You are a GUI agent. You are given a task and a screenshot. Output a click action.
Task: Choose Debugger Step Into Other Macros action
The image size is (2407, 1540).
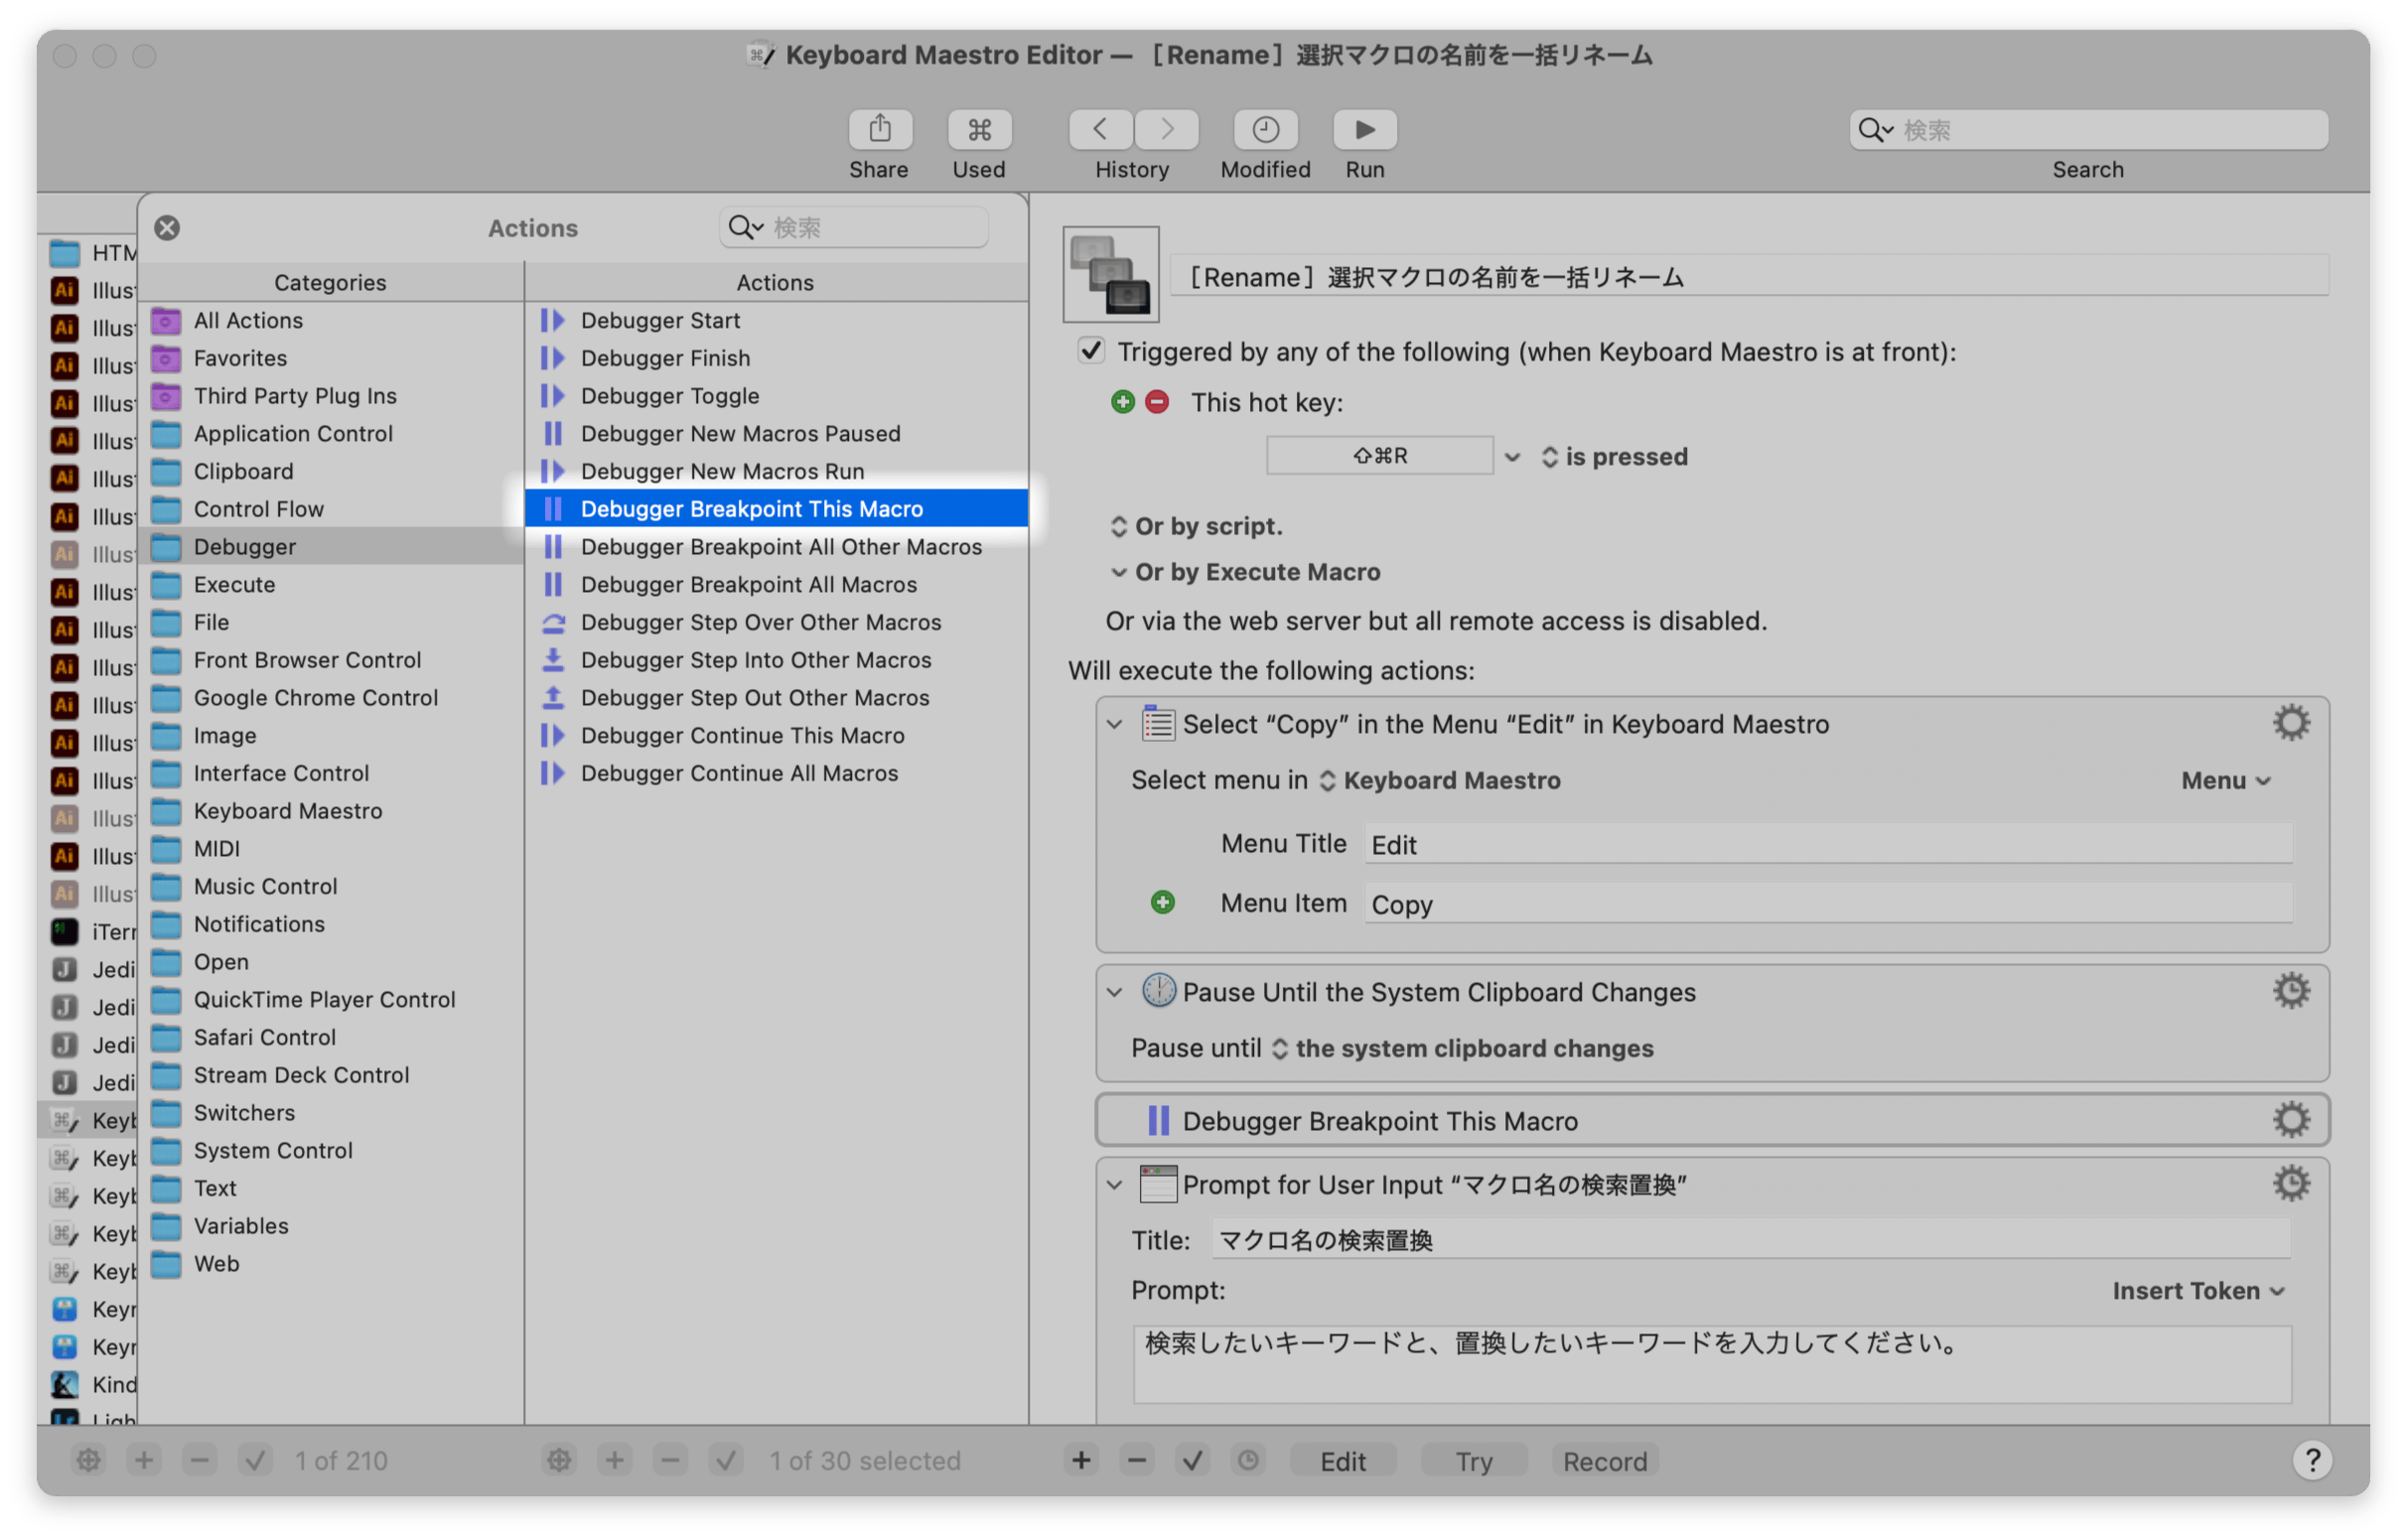point(755,660)
